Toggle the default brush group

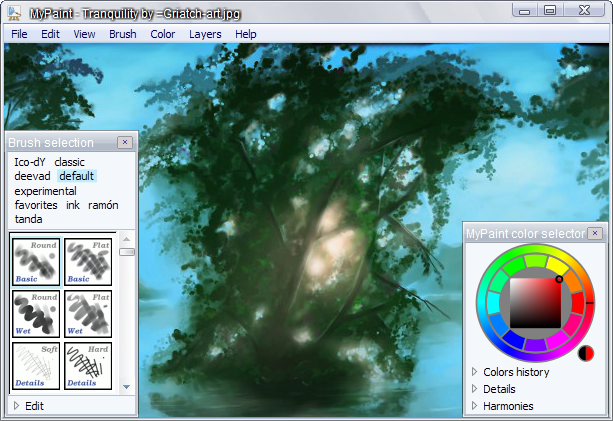click(77, 176)
